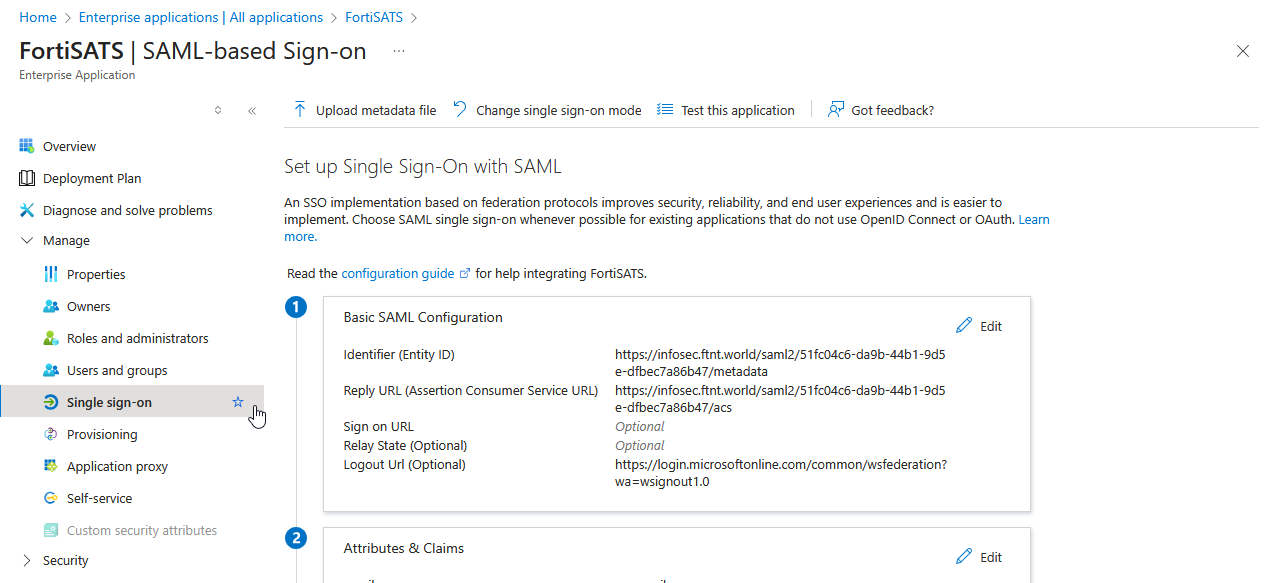This screenshot has width=1278, height=583.
Task: Select Overview text in the sidebar
Action: tap(69, 147)
